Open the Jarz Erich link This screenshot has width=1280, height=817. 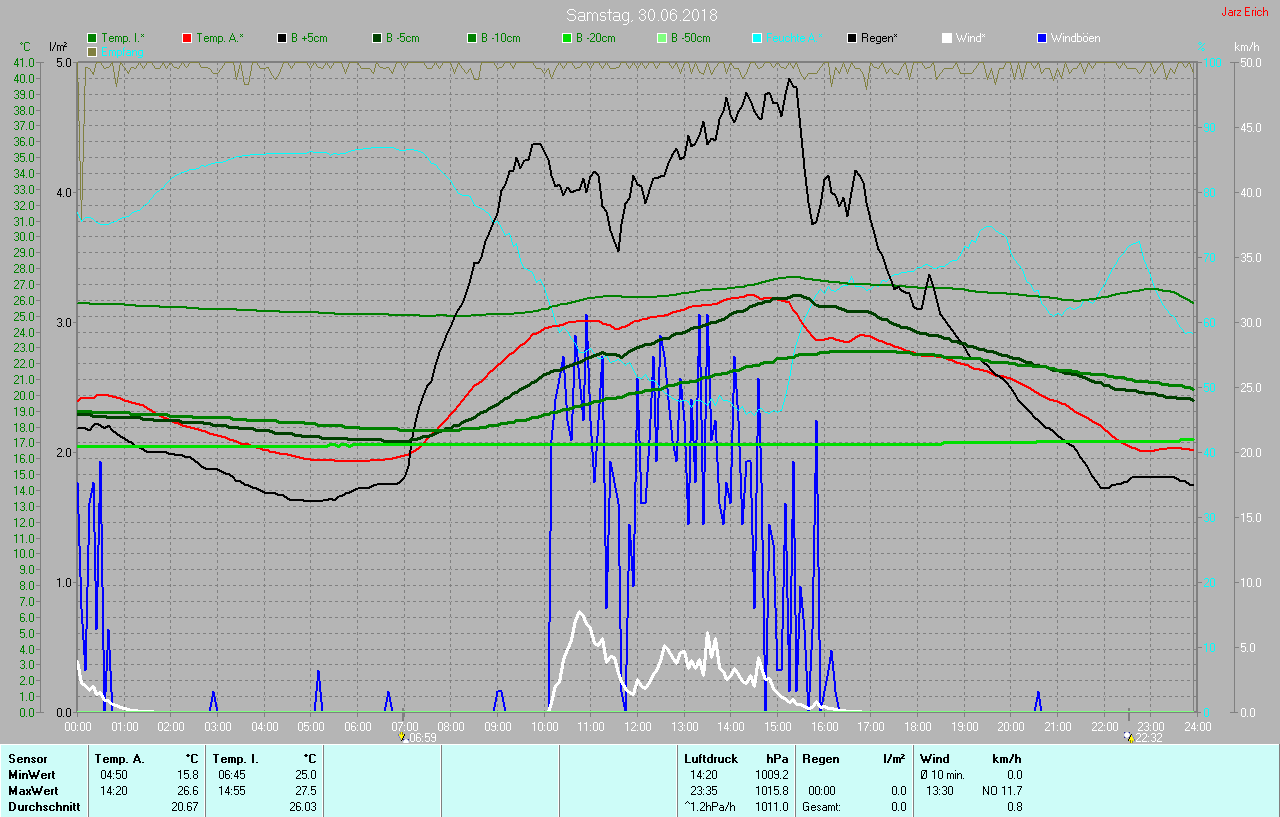1244,12
